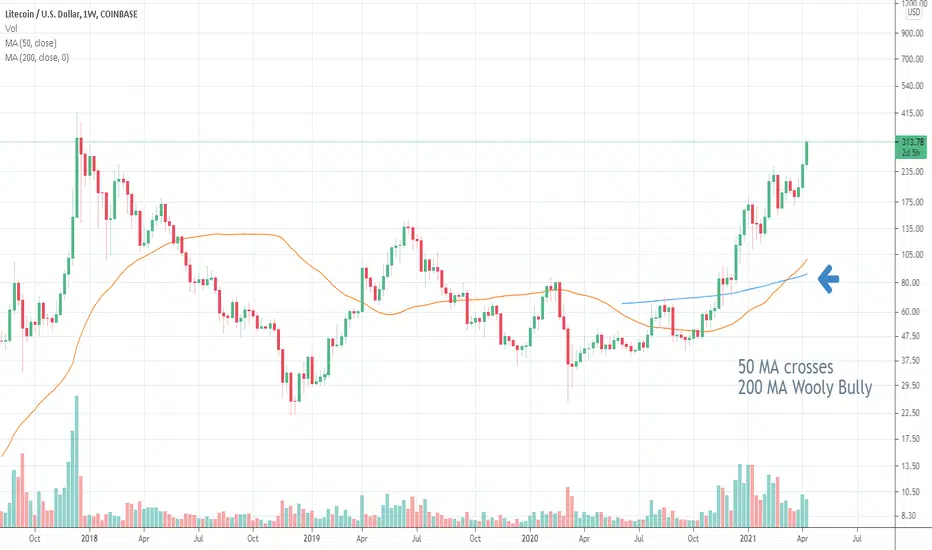
Task: Click the 2021 label on time axis
Action: tap(748, 539)
